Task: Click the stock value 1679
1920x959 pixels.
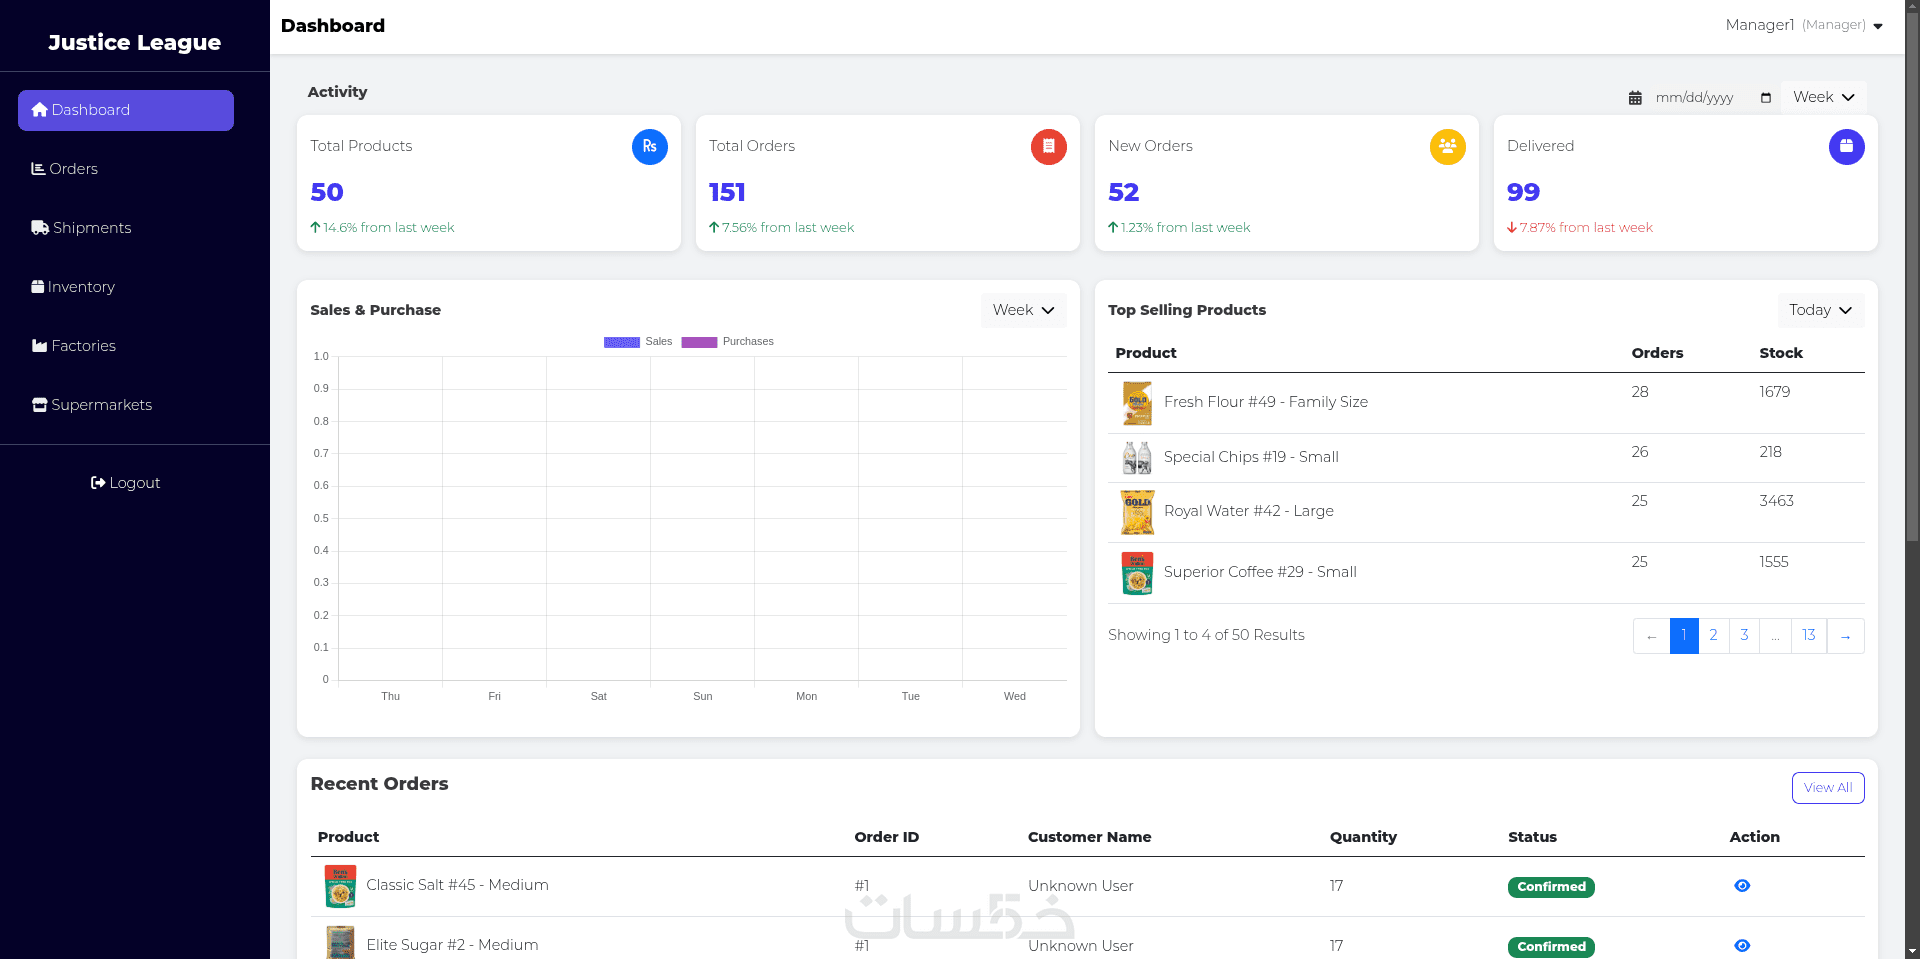Action: [x=1775, y=392]
